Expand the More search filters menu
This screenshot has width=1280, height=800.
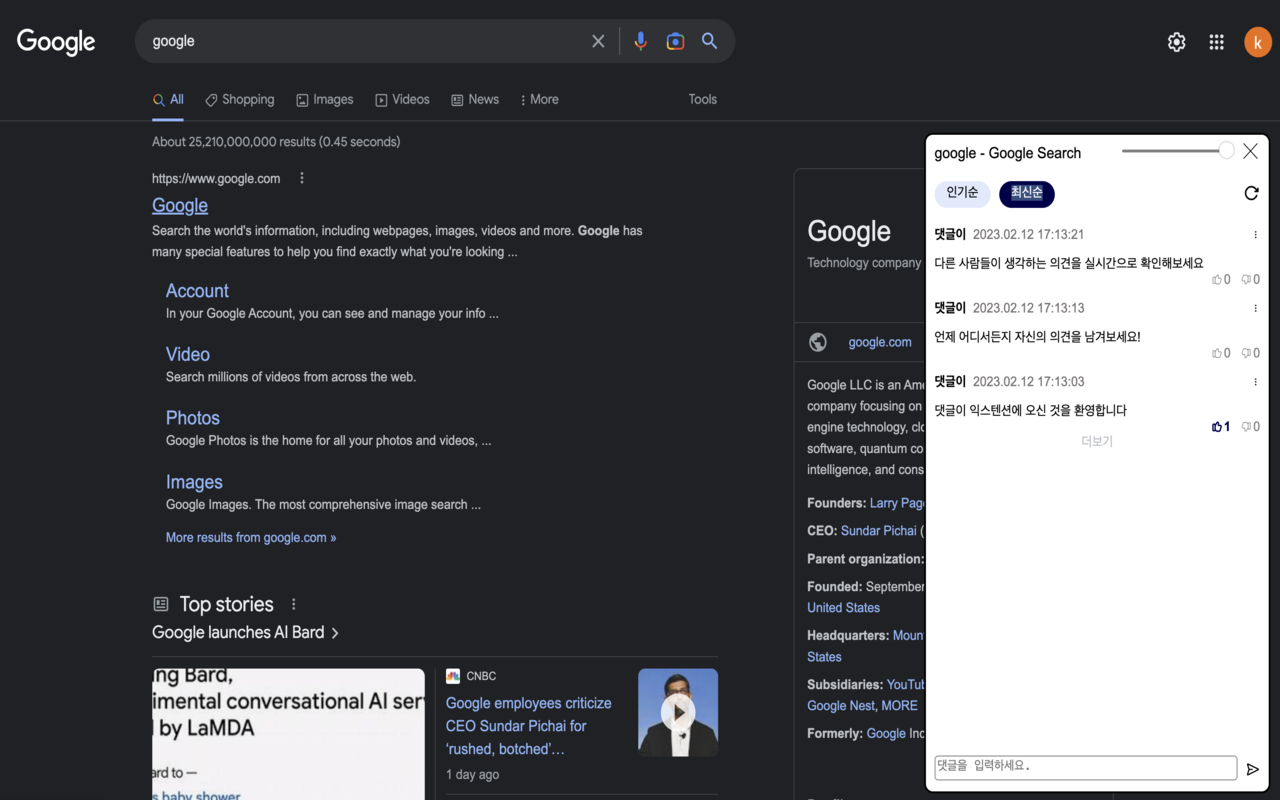[540, 100]
